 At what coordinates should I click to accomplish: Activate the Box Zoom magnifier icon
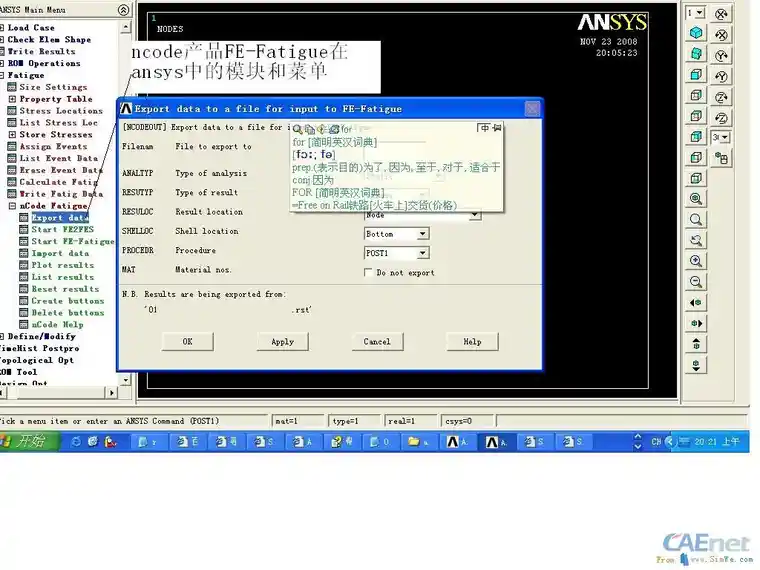(x=696, y=220)
